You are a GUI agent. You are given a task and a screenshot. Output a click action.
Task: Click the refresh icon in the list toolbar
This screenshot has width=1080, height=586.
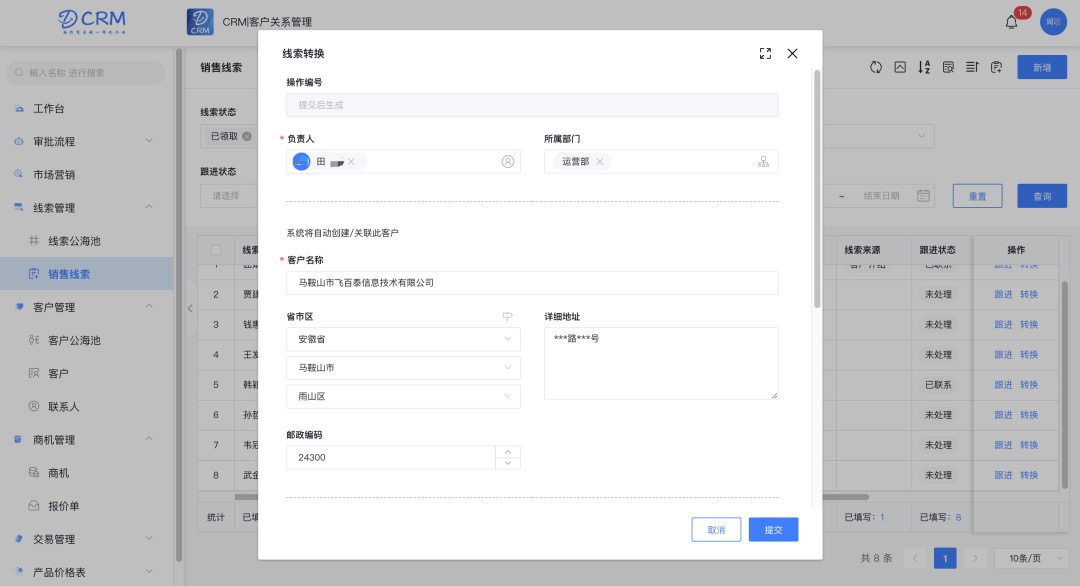coord(875,67)
